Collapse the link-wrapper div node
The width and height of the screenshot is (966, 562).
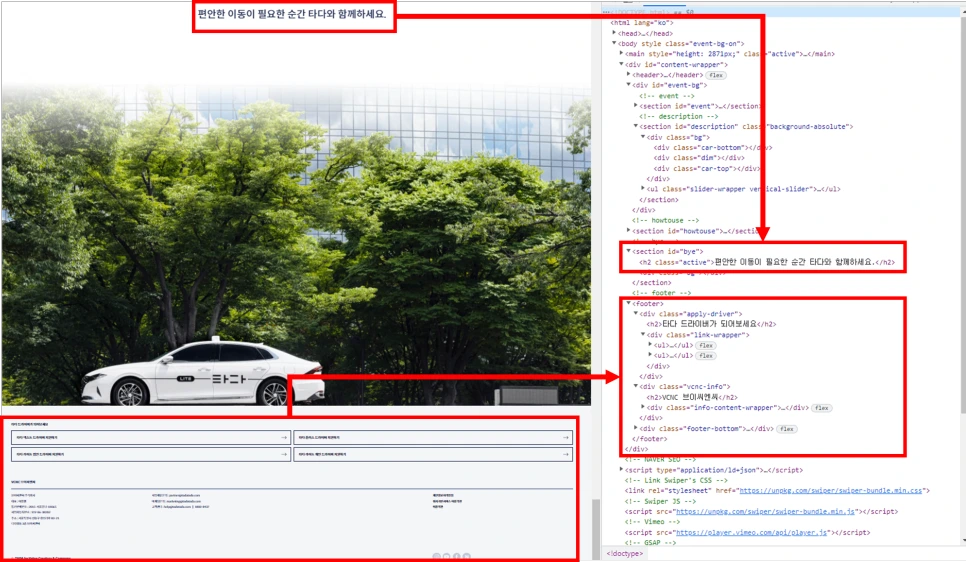pyautogui.click(x=643, y=335)
